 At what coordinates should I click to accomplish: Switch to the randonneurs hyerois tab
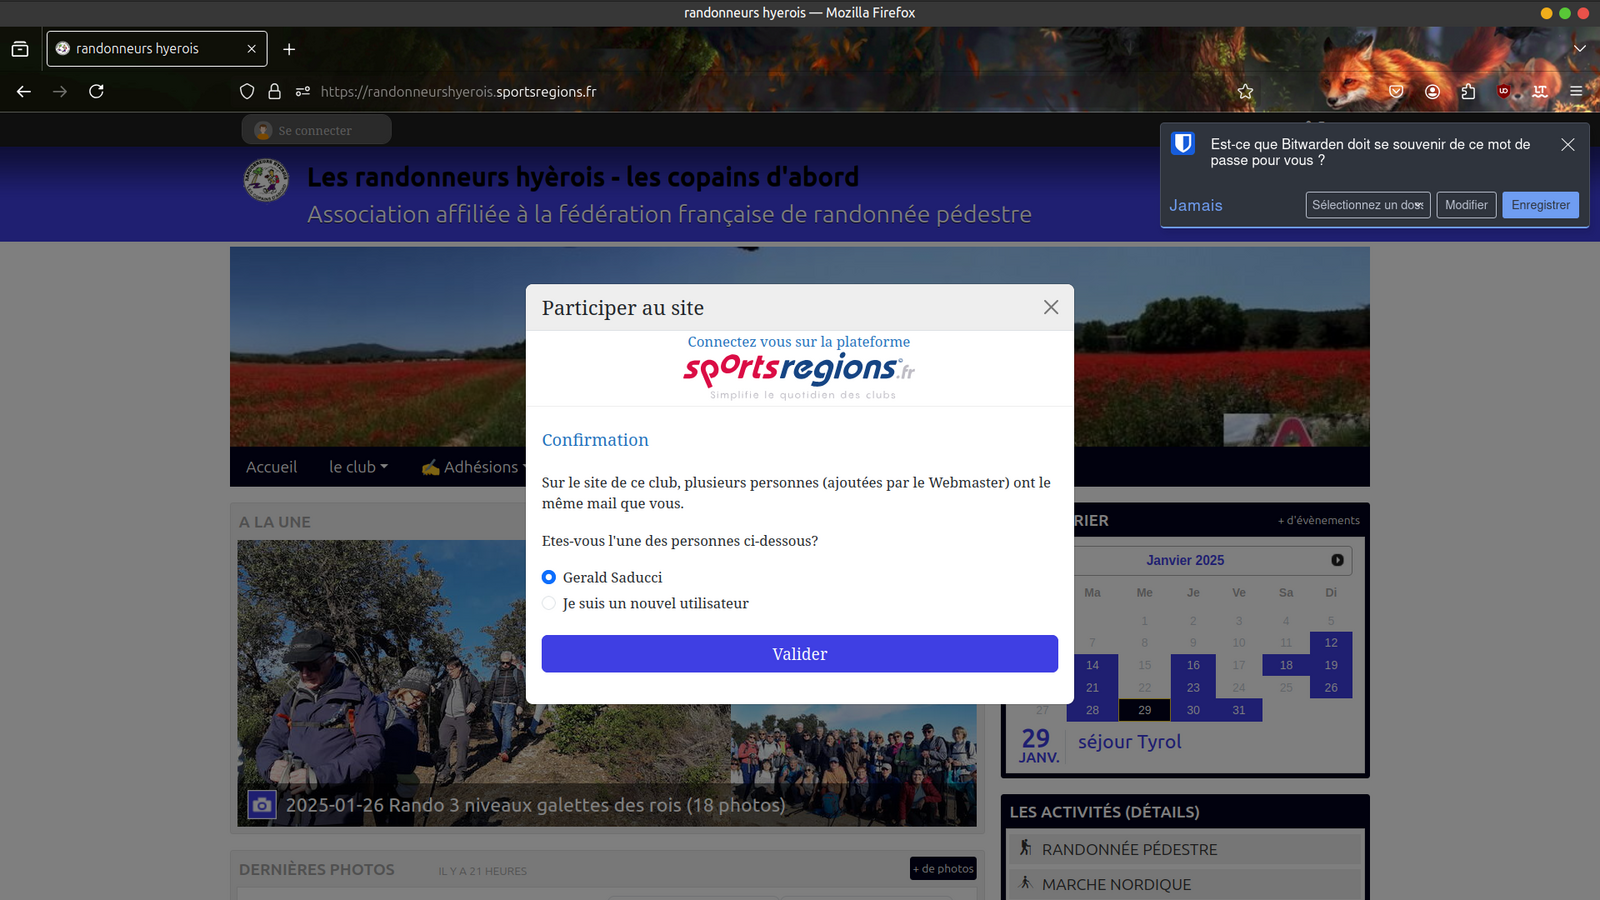(150, 48)
